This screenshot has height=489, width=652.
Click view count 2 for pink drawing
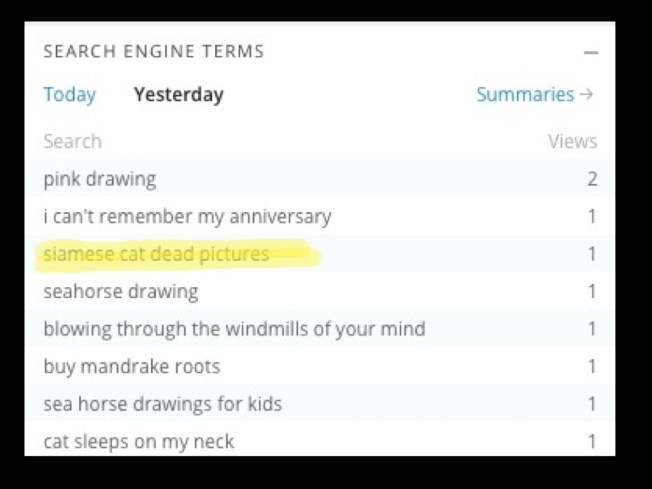(592, 179)
